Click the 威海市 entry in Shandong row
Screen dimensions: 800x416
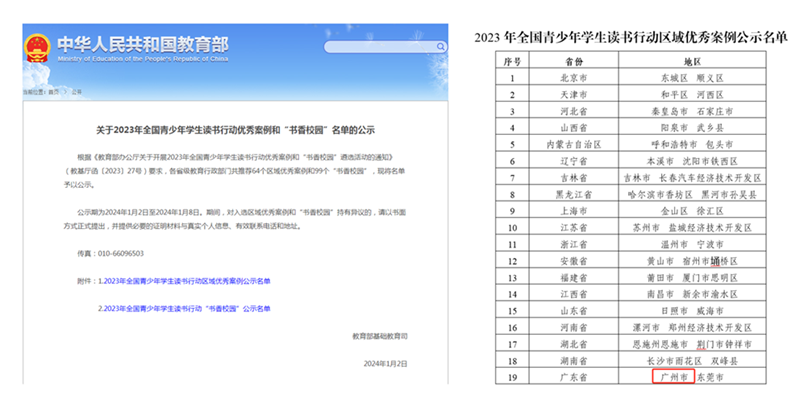710,311
